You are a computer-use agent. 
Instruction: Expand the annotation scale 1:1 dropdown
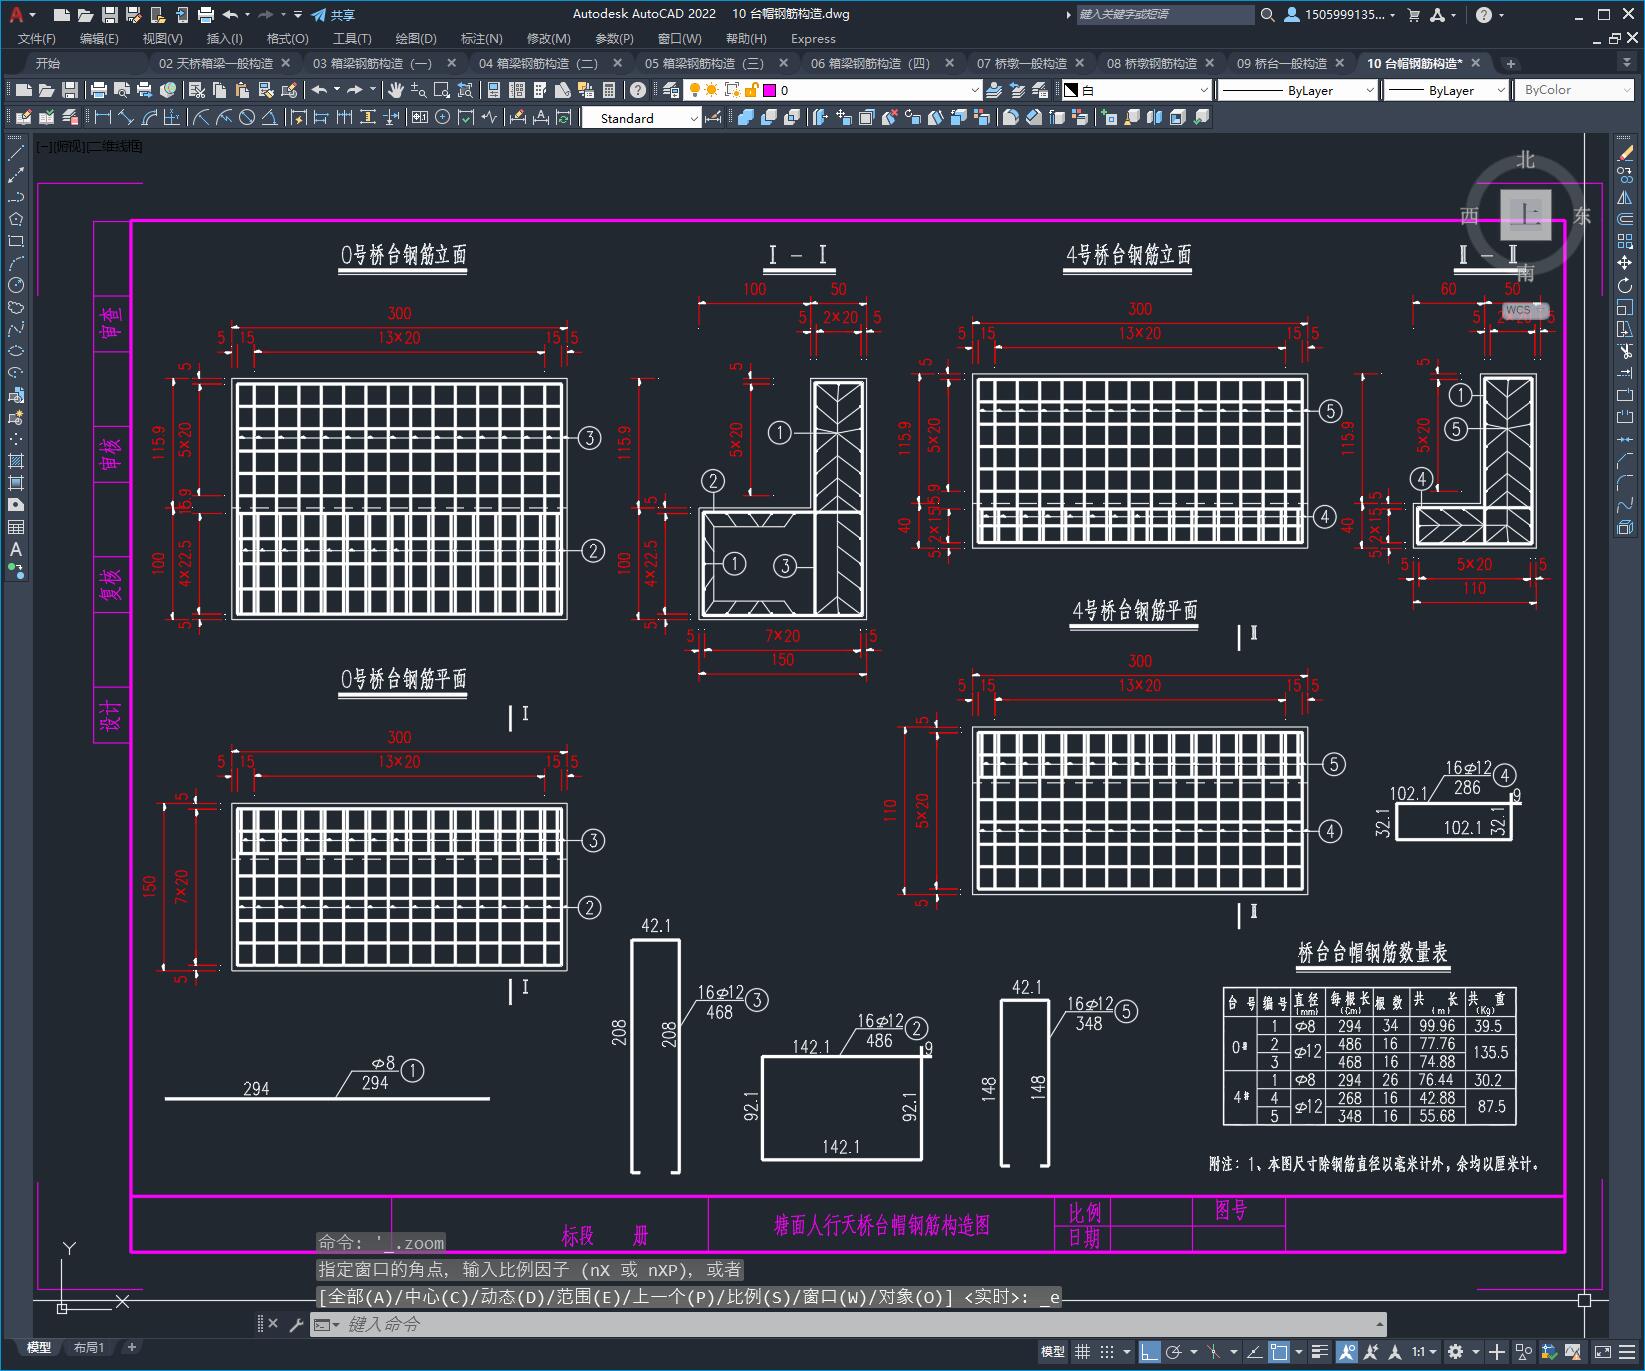[1424, 1352]
